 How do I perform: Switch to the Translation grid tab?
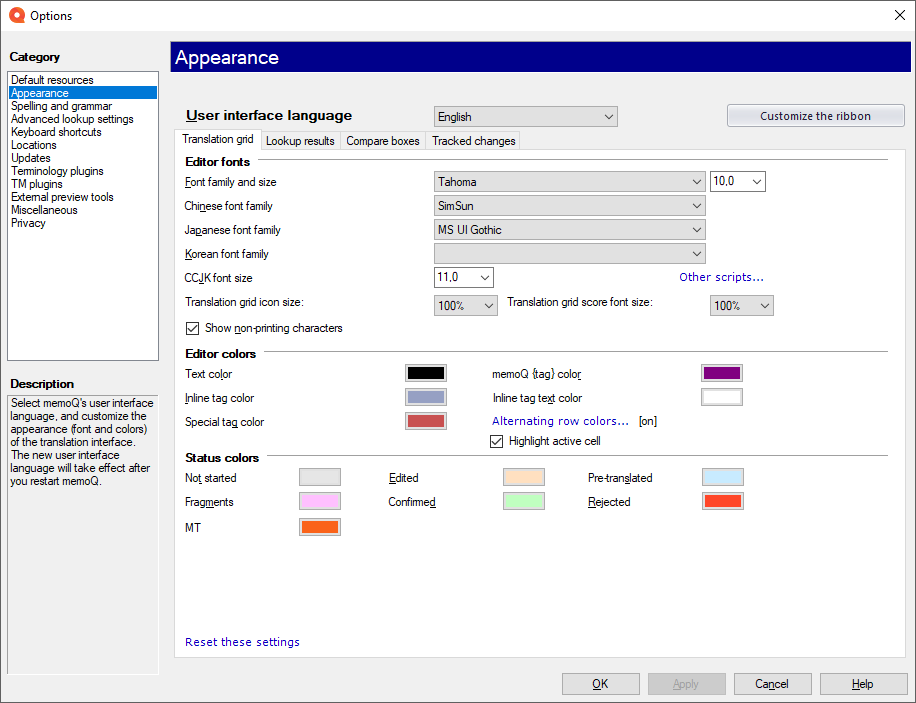tap(217, 139)
